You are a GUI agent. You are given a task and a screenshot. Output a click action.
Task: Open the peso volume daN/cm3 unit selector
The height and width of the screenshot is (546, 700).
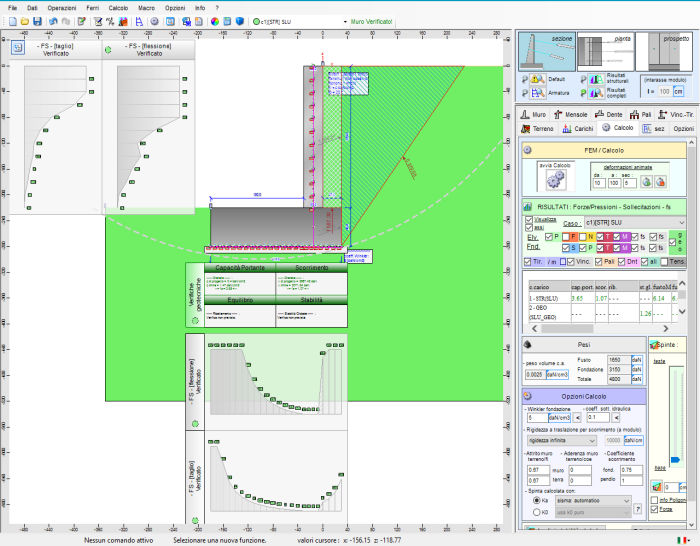point(558,375)
